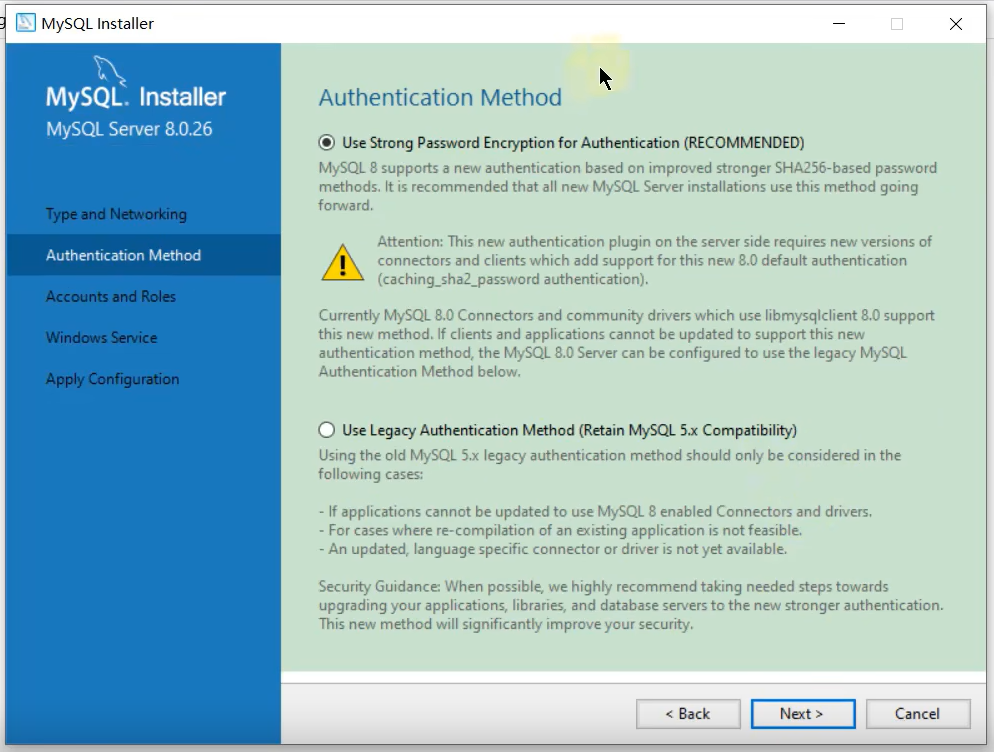Click the MySQL dolphin logo in sidebar

click(x=109, y=72)
